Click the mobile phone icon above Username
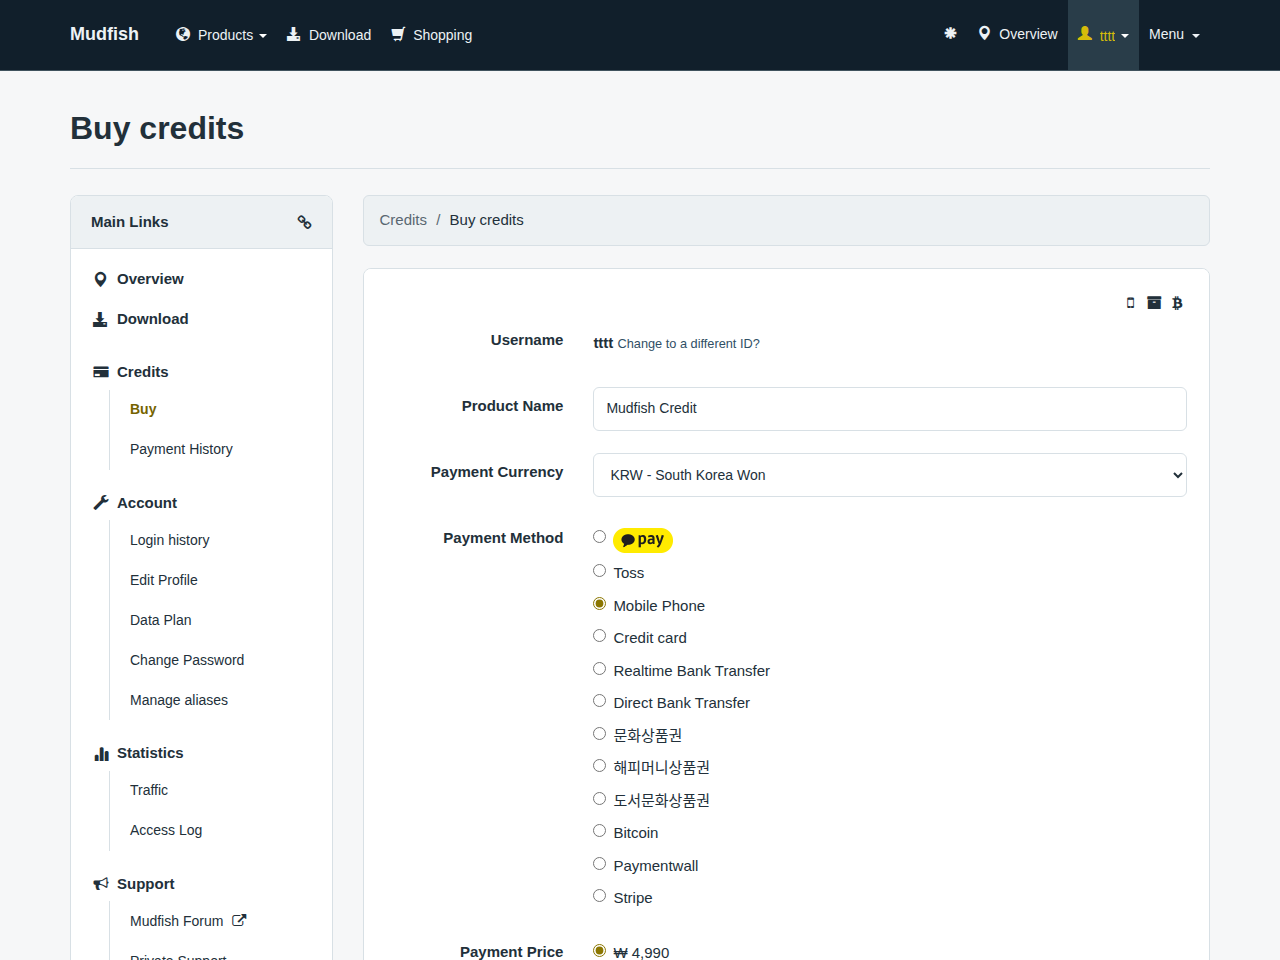Image resolution: width=1280 pixels, height=960 pixels. (1130, 303)
